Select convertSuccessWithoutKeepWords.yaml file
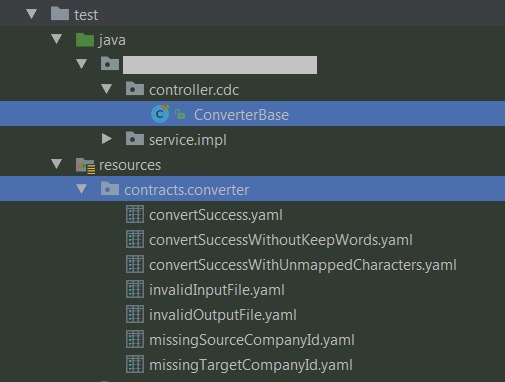This screenshot has width=505, height=382. [x=281, y=240]
